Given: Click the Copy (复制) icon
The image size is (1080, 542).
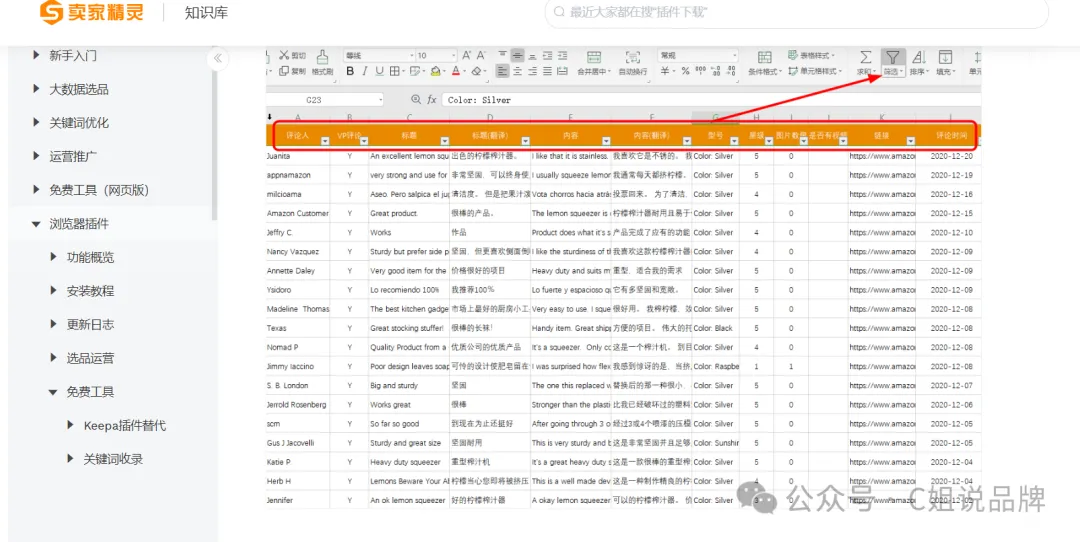Looking at the screenshot, I should [x=284, y=71].
